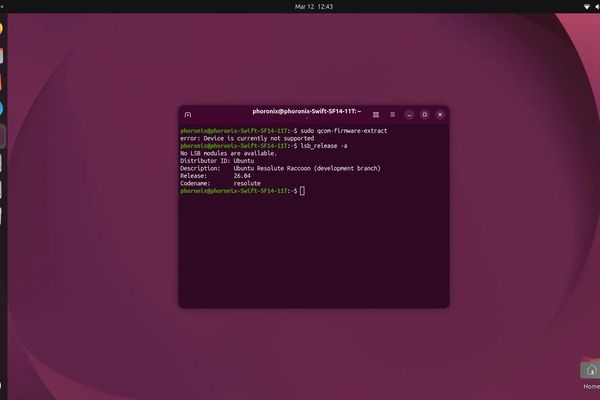The image size is (600, 400).
Task: Minimize the terminal window
Action: click(409, 114)
